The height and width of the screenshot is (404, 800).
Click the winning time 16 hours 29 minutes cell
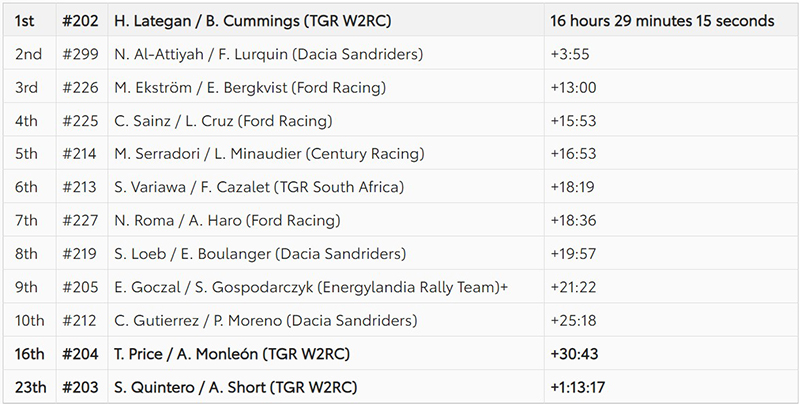pyautogui.click(x=662, y=21)
